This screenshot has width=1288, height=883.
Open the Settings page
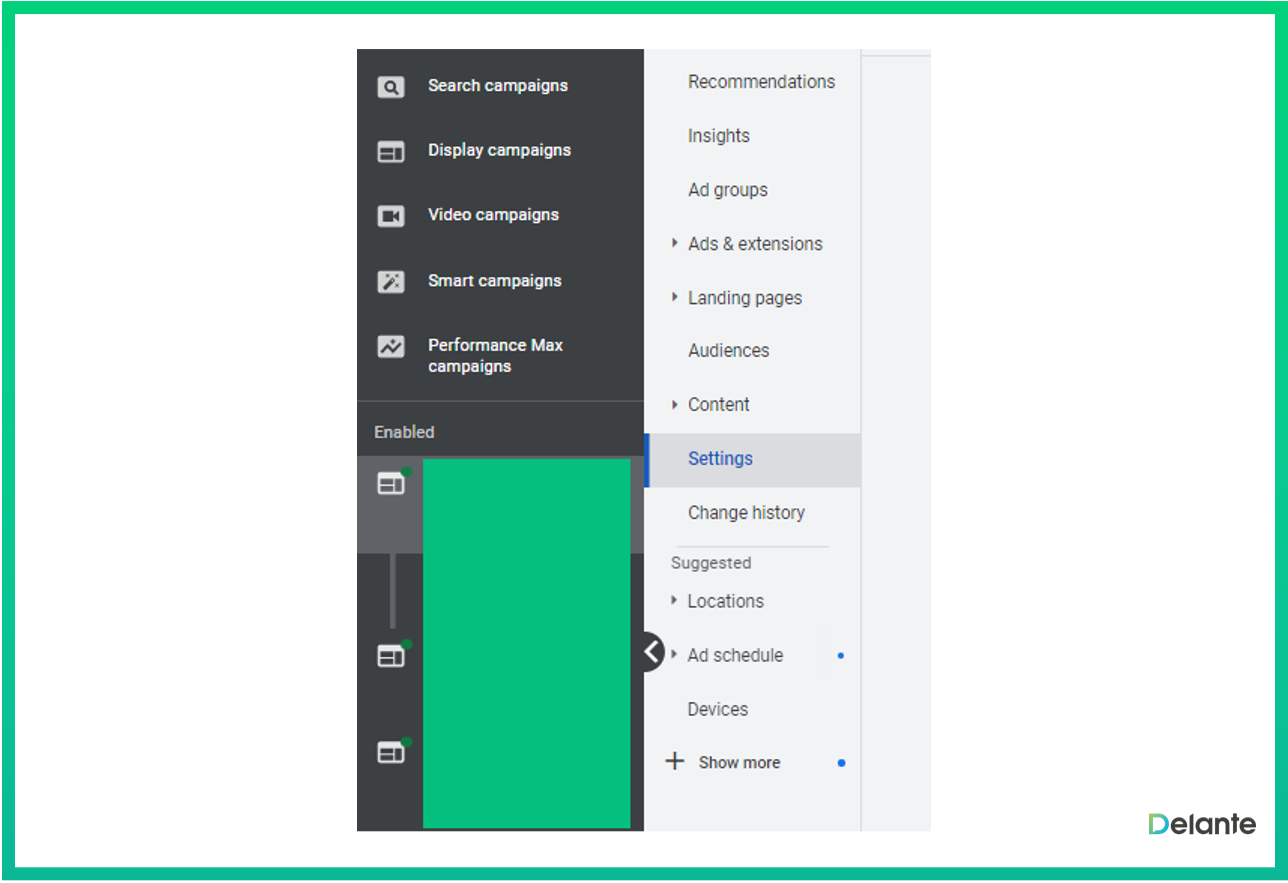click(720, 459)
